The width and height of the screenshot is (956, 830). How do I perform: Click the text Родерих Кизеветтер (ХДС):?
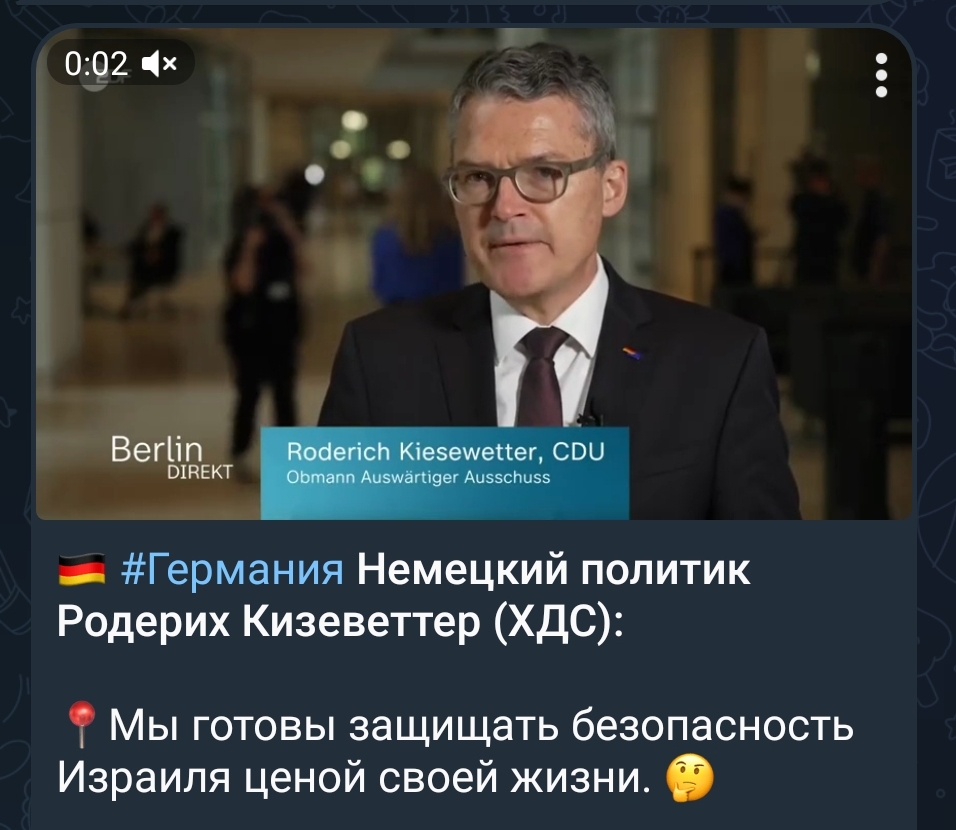click(x=341, y=623)
